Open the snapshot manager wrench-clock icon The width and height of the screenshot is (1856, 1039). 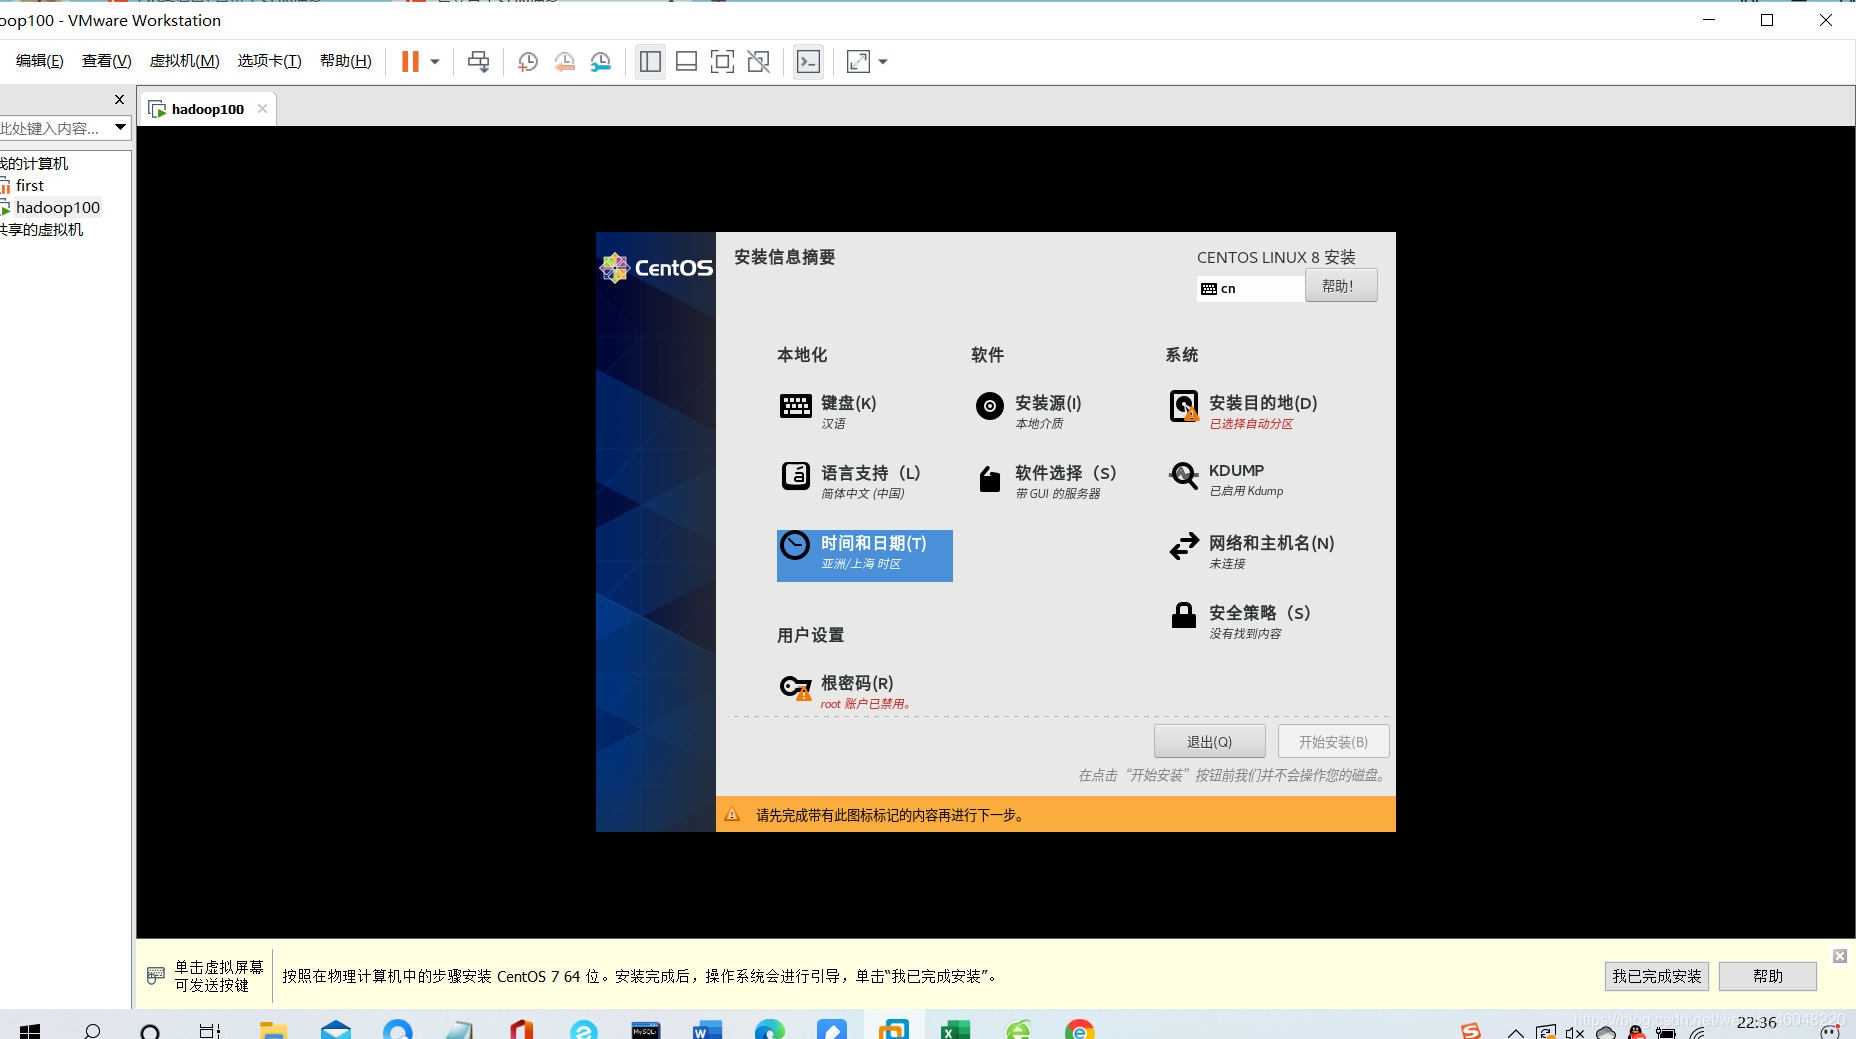pyautogui.click(x=600, y=62)
